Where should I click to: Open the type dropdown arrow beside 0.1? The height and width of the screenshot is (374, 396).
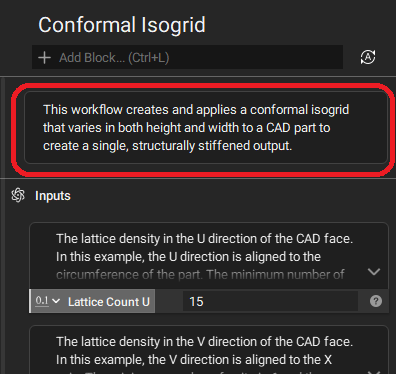click(x=56, y=301)
